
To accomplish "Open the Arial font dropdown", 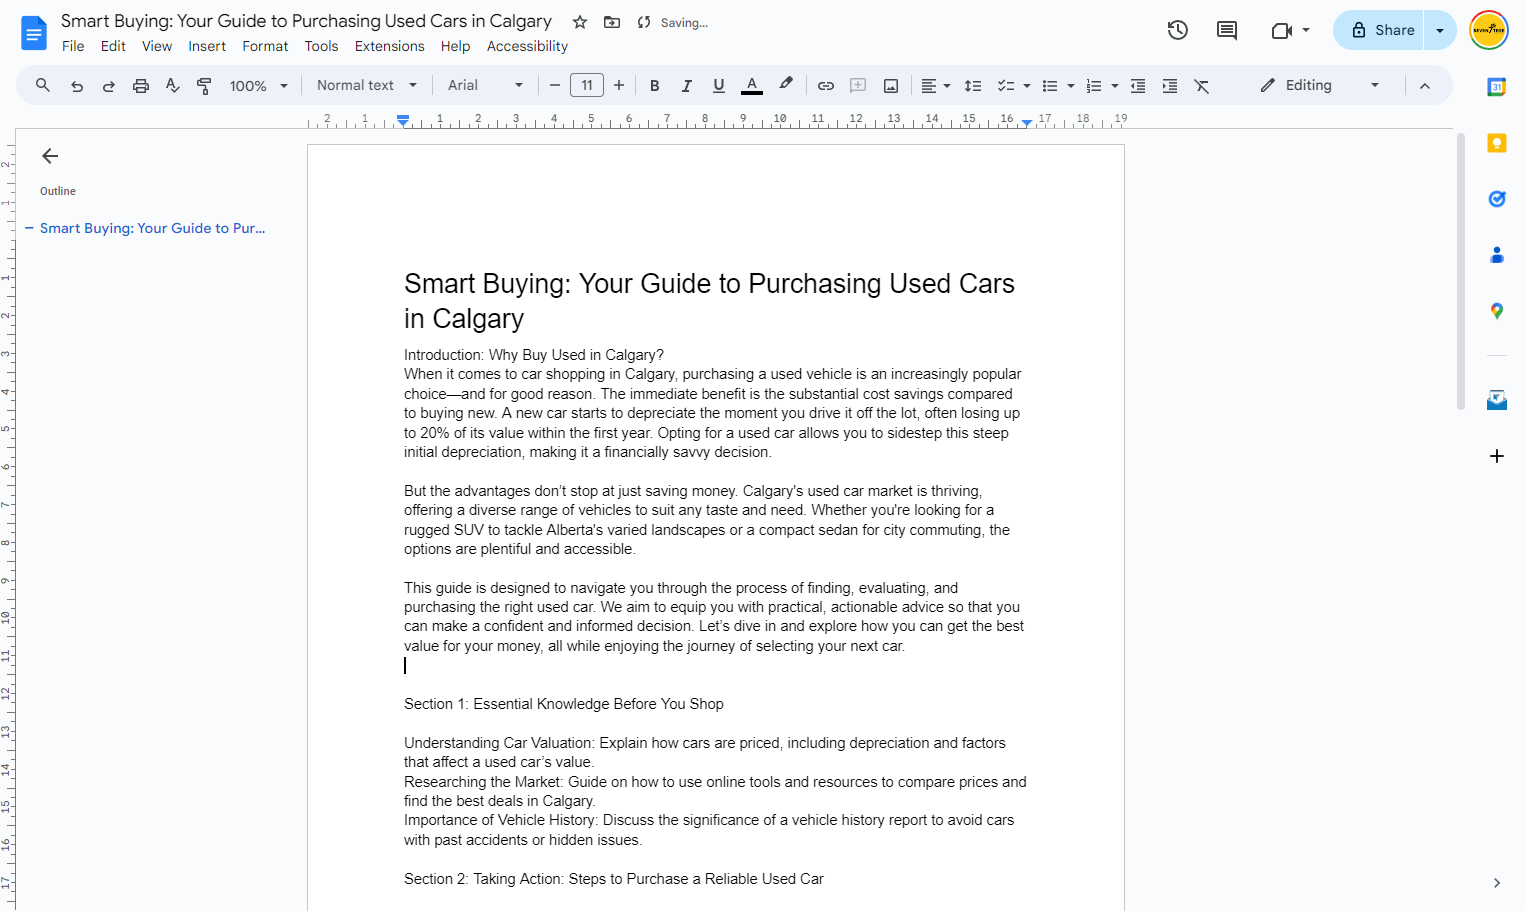I will [486, 86].
